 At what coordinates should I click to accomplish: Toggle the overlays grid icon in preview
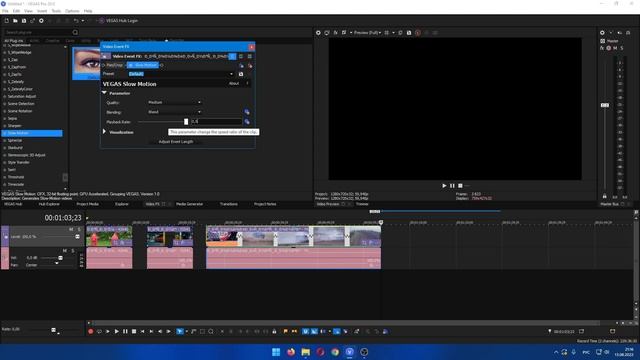[387, 33]
